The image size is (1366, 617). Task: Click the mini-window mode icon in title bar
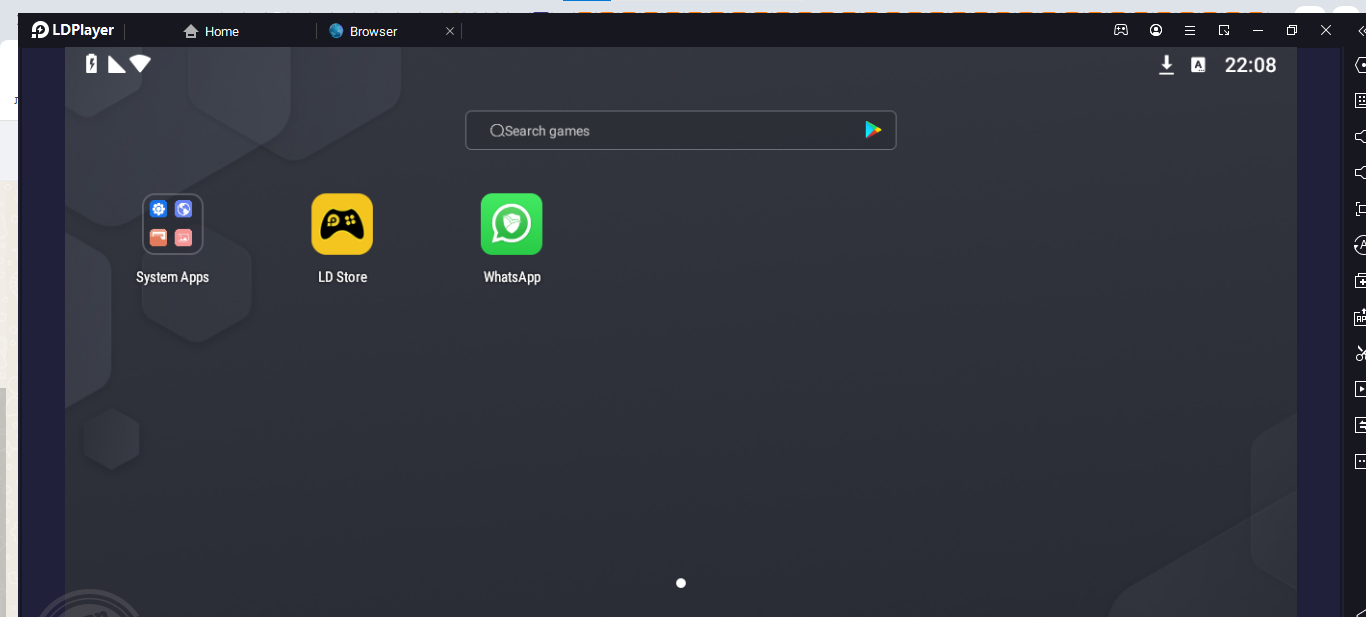1224,30
